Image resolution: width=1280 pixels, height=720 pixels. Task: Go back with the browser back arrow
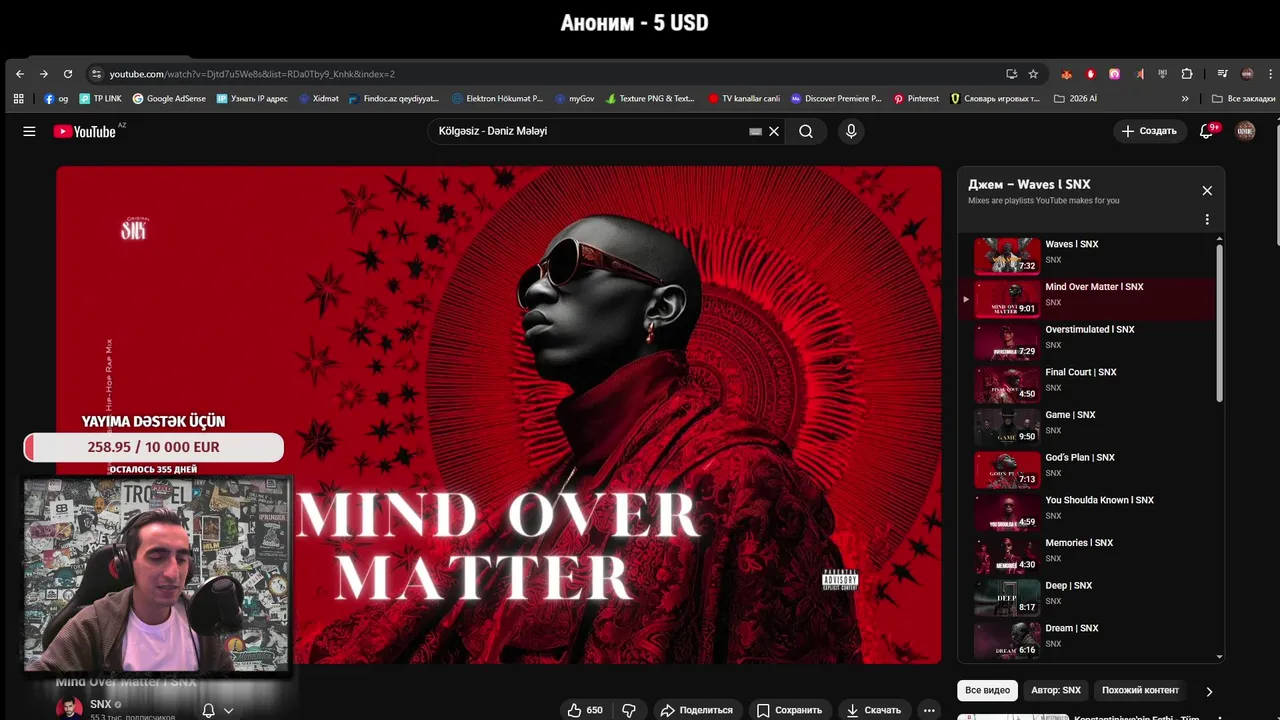coord(19,74)
